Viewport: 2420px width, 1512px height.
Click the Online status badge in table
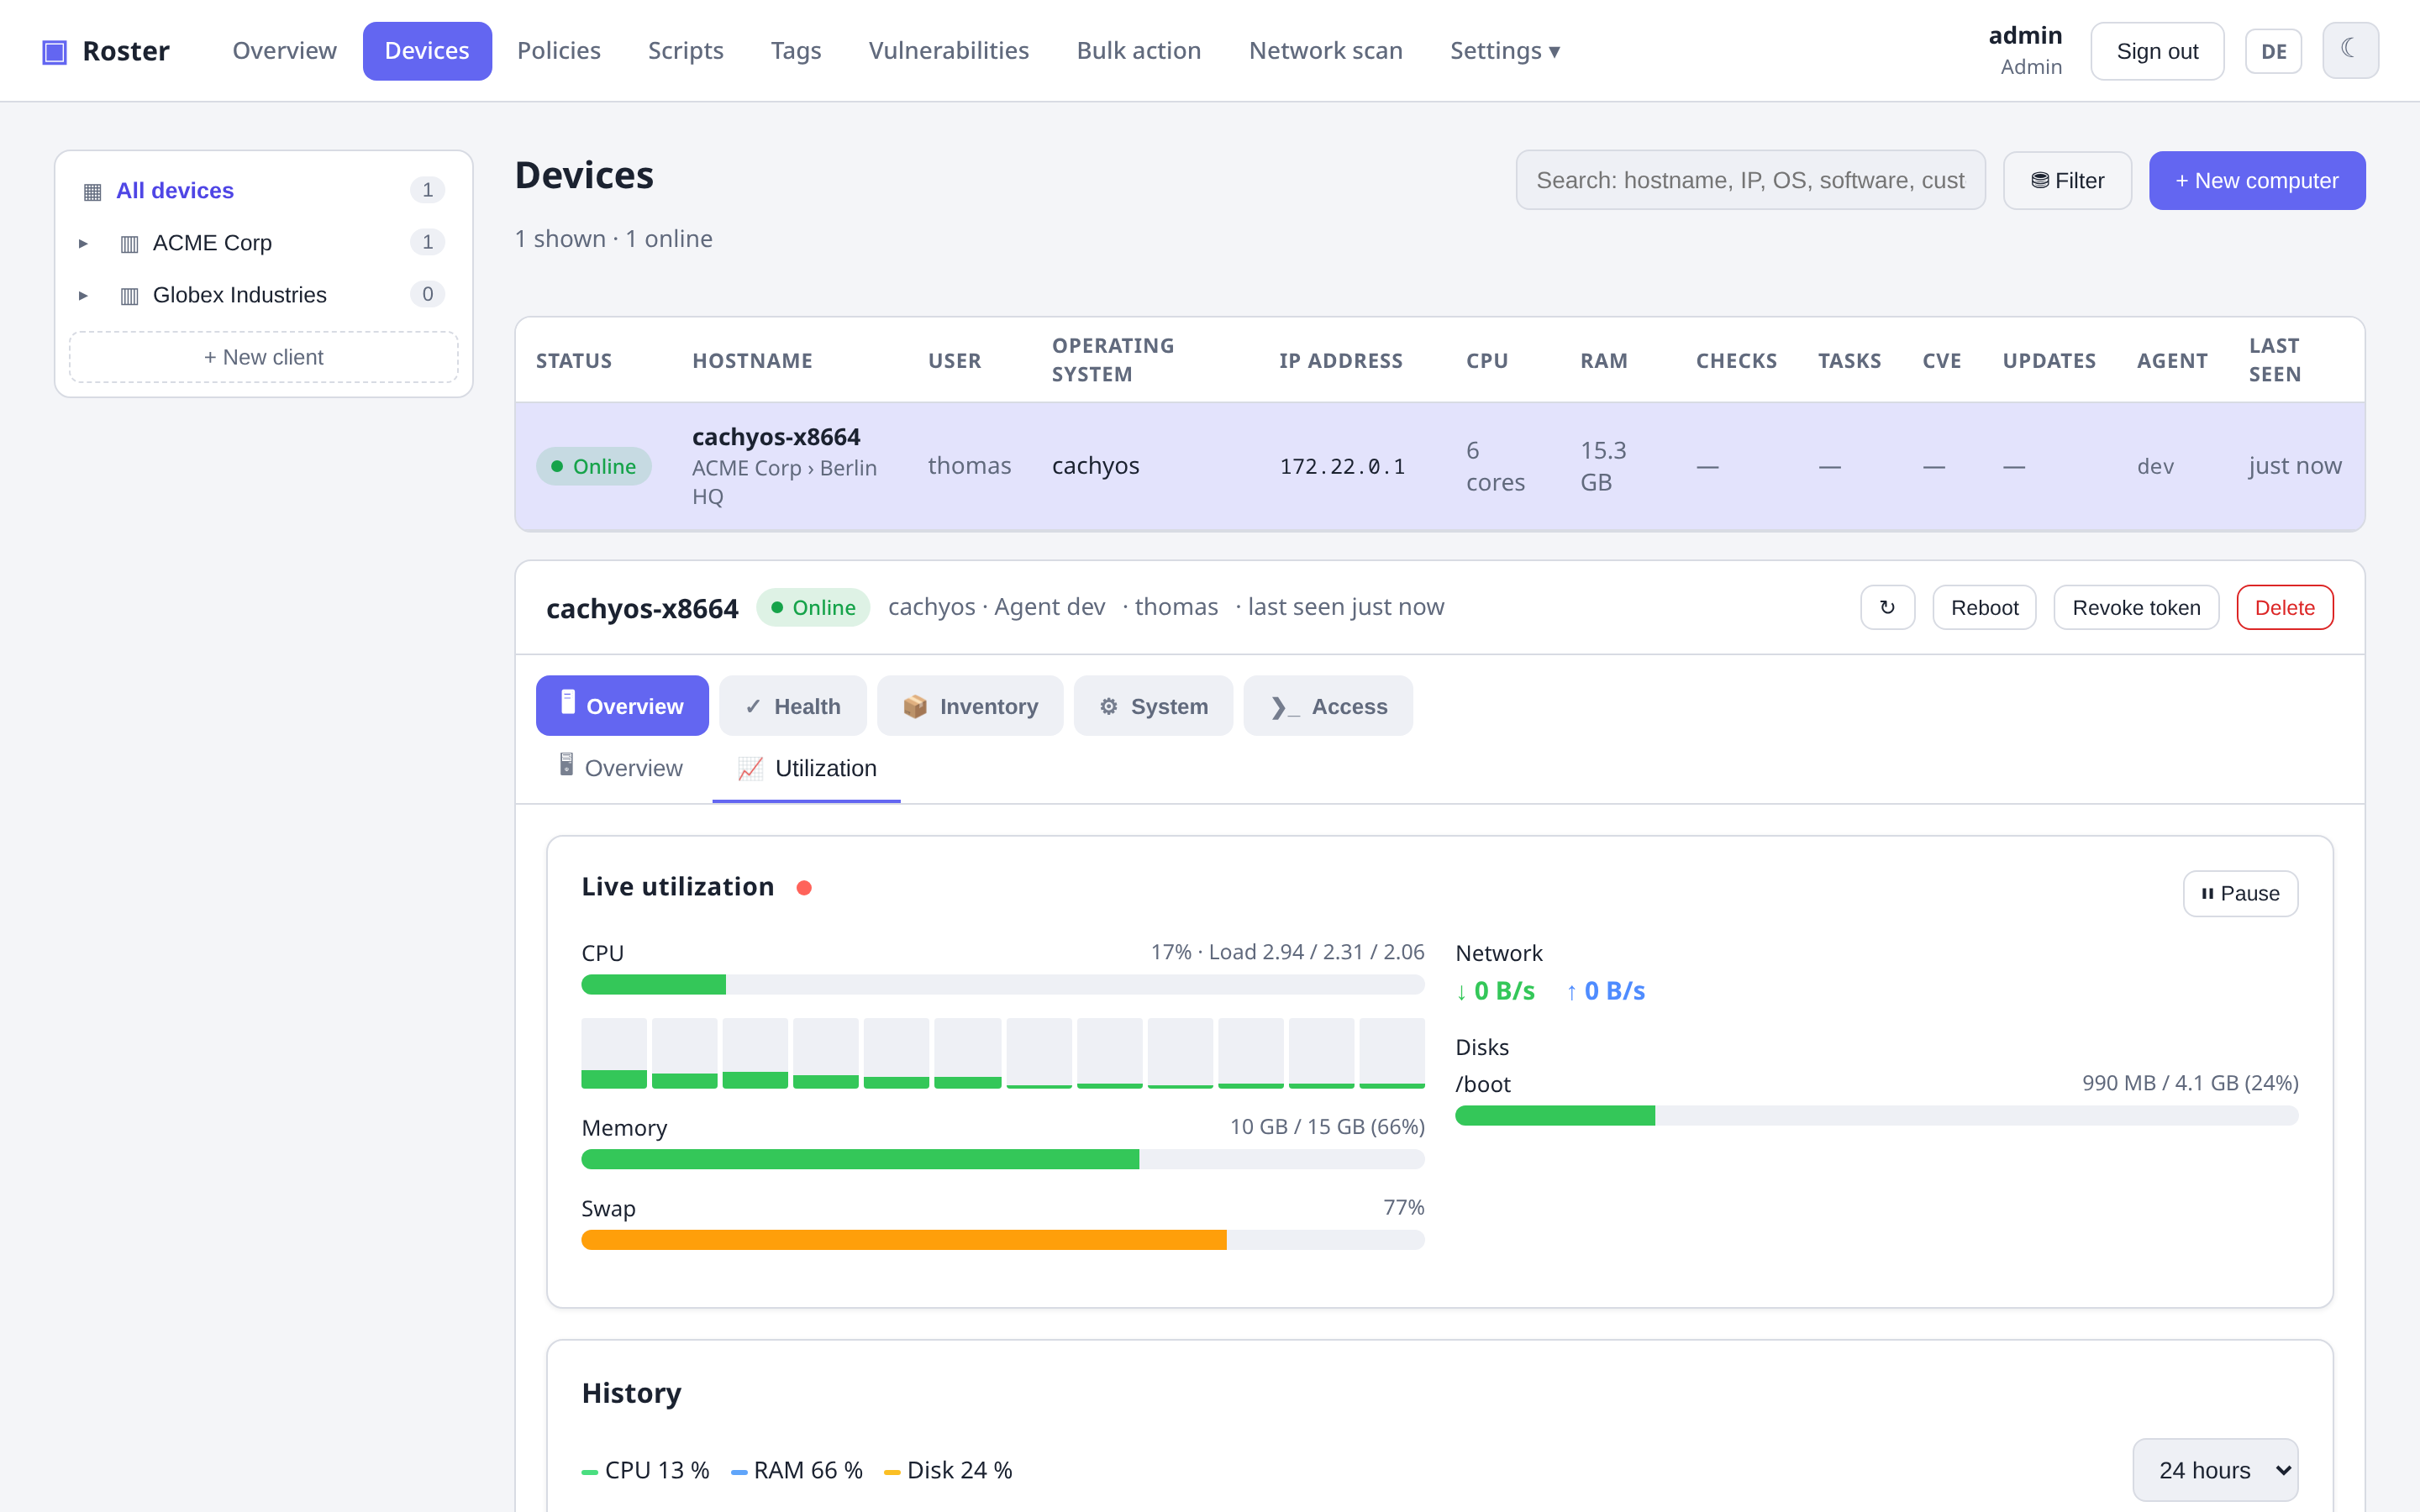pos(594,466)
